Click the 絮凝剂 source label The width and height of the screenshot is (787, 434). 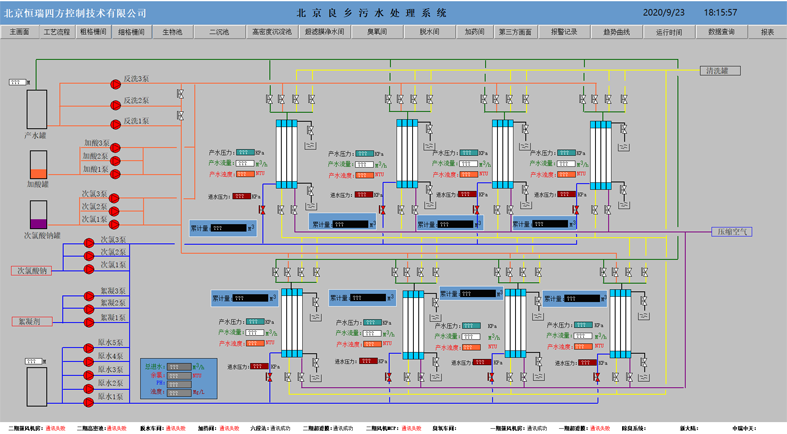click(x=30, y=321)
